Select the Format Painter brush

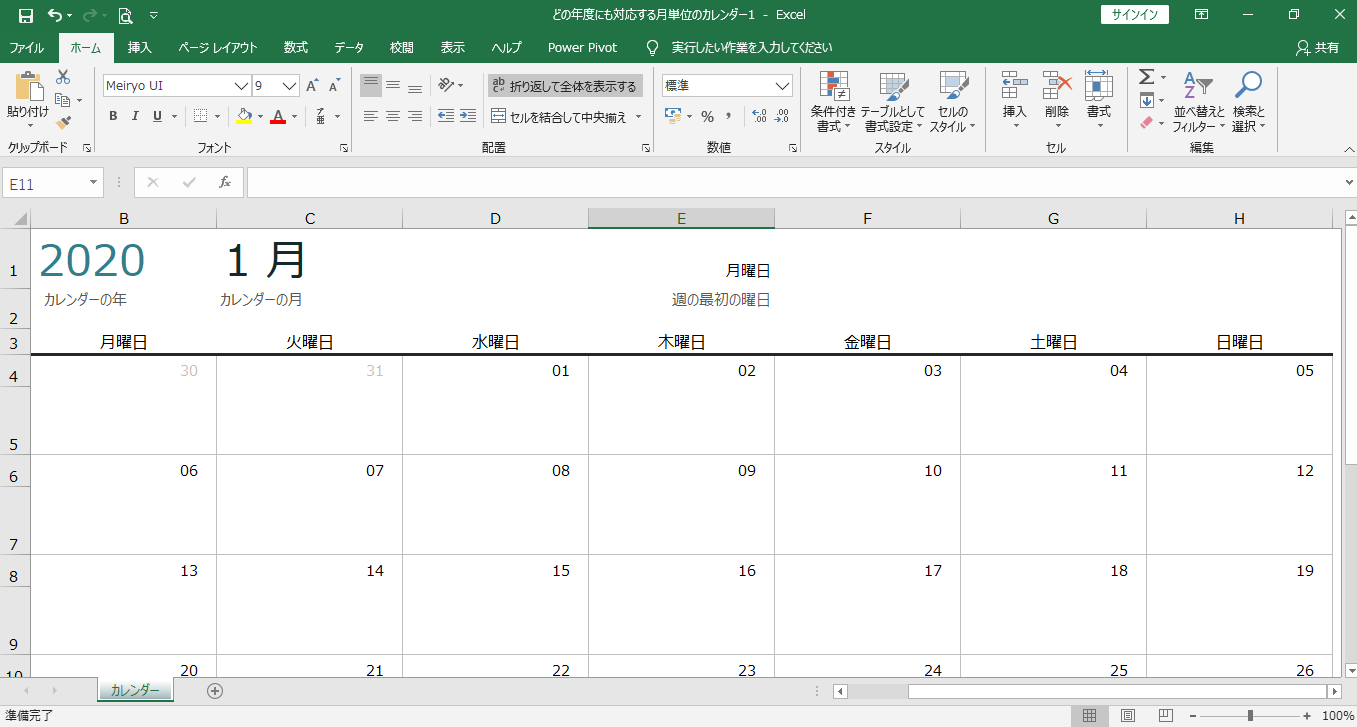tap(63, 122)
